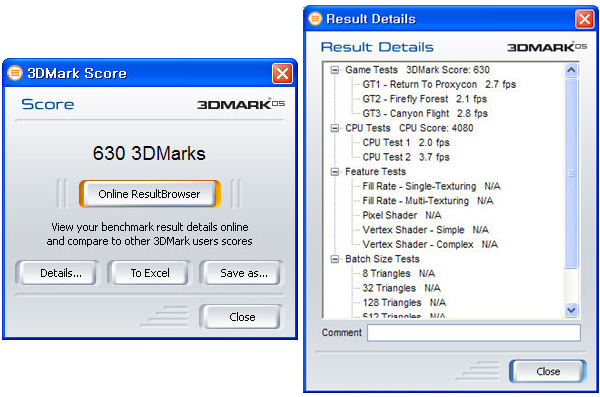Viewport: 600px width, 397px height.
Task: Click the Result Details title bar icon
Action: pos(315,18)
